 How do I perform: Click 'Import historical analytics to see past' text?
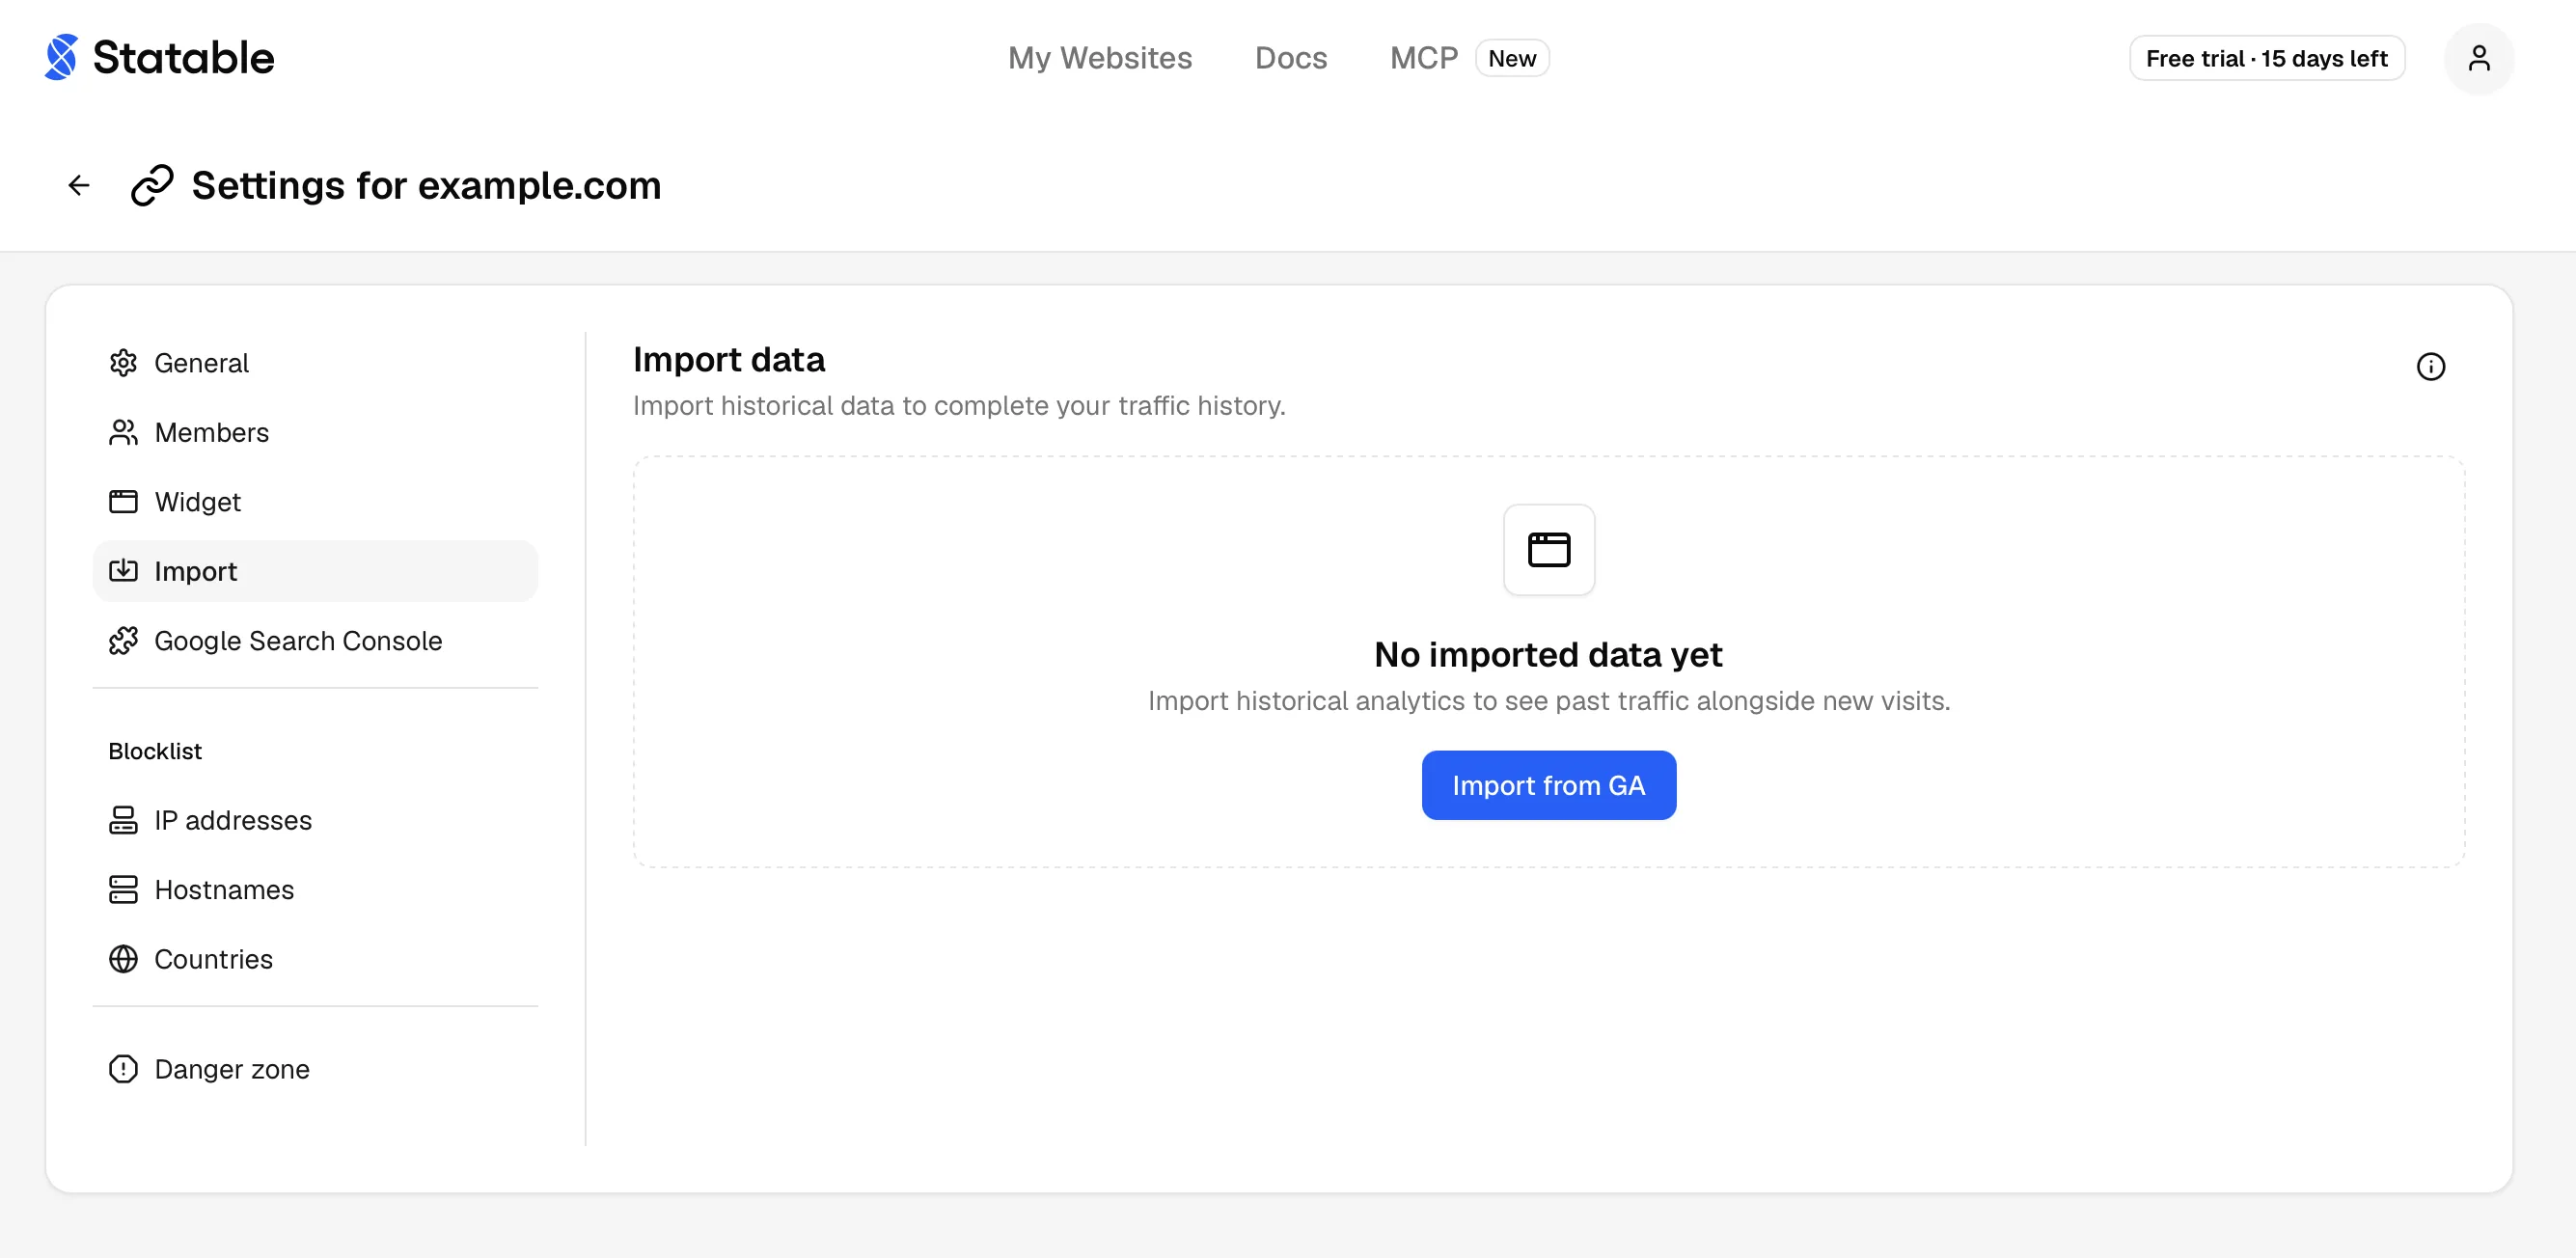(x=1548, y=701)
